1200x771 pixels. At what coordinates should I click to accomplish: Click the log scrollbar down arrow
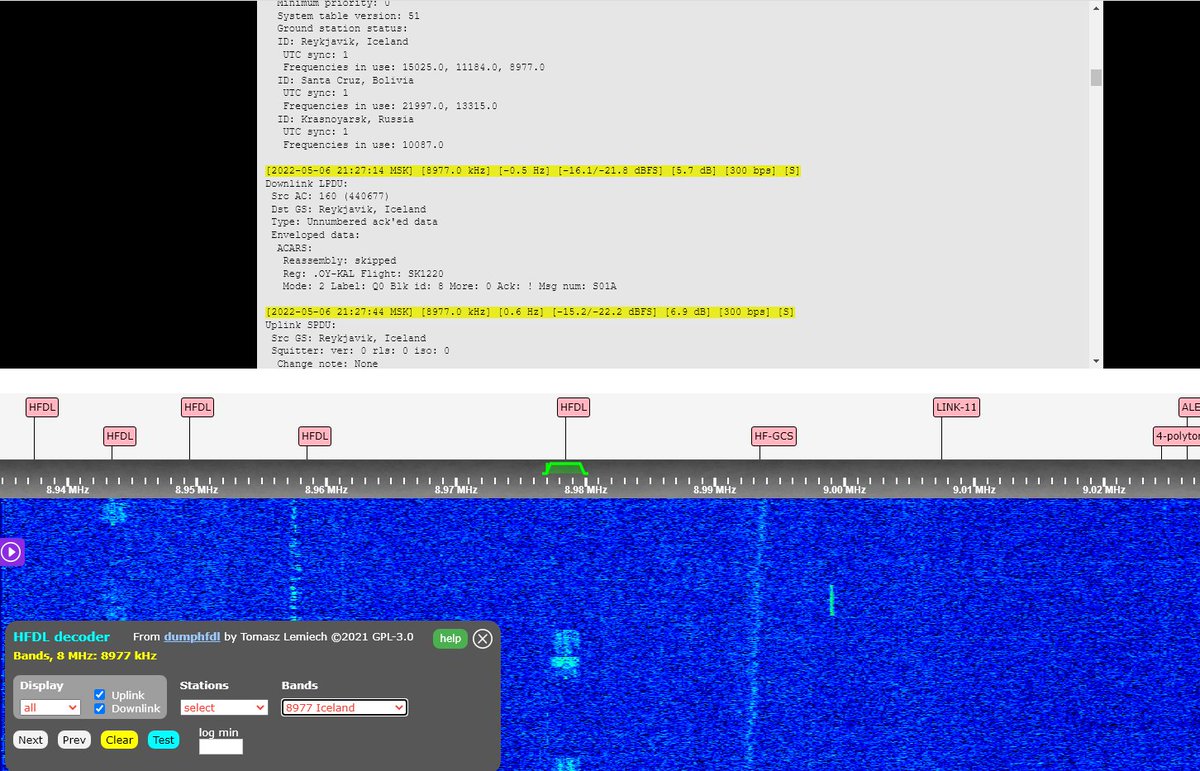coord(1096,360)
